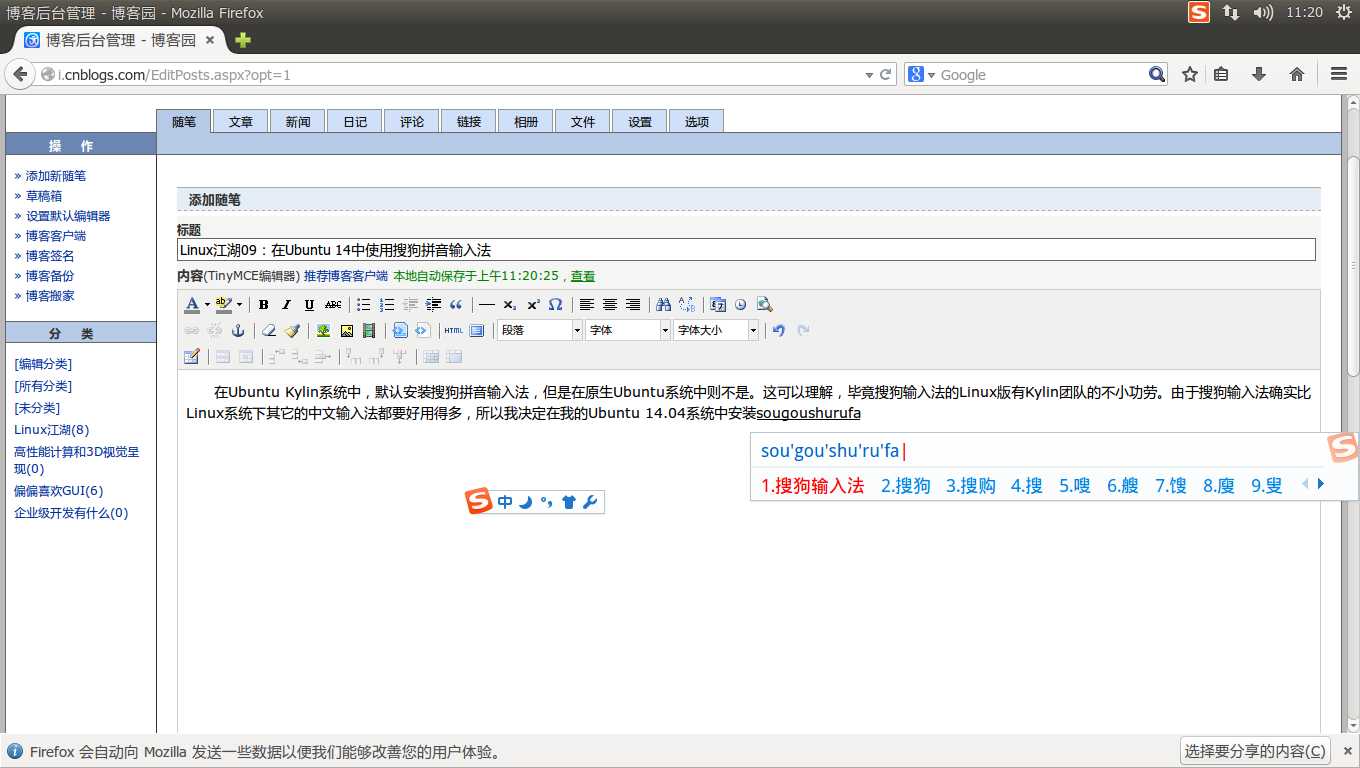Apply strikethrough (ABC) formatting
The width and height of the screenshot is (1360, 768).
333,305
